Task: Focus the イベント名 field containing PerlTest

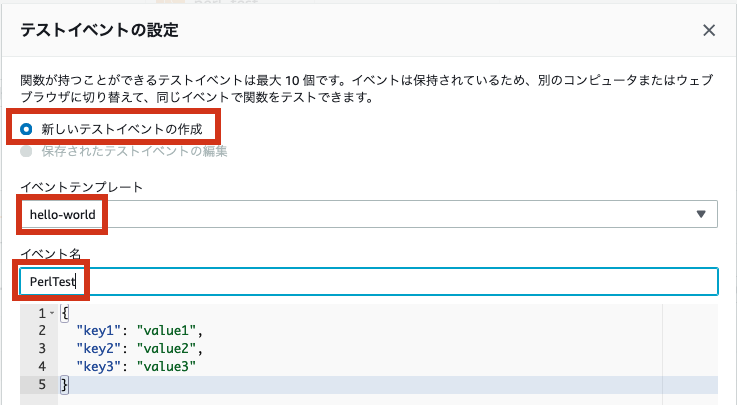Action: pos(369,281)
